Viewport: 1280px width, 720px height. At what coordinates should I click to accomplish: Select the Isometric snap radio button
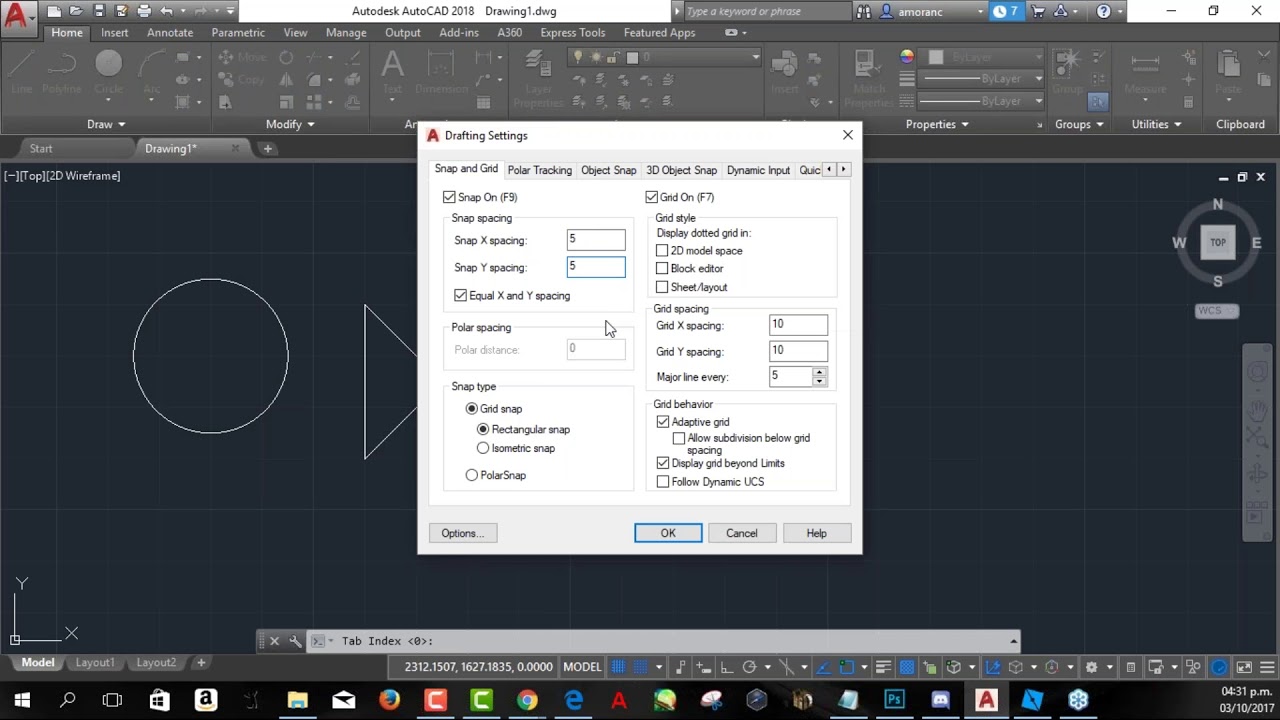tap(483, 448)
